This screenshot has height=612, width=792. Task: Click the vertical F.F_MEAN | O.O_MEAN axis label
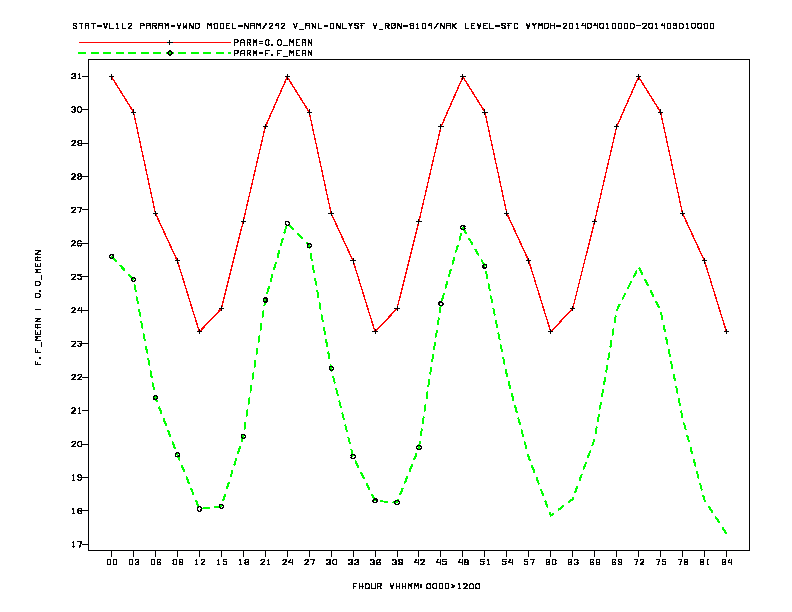(x=38, y=307)
